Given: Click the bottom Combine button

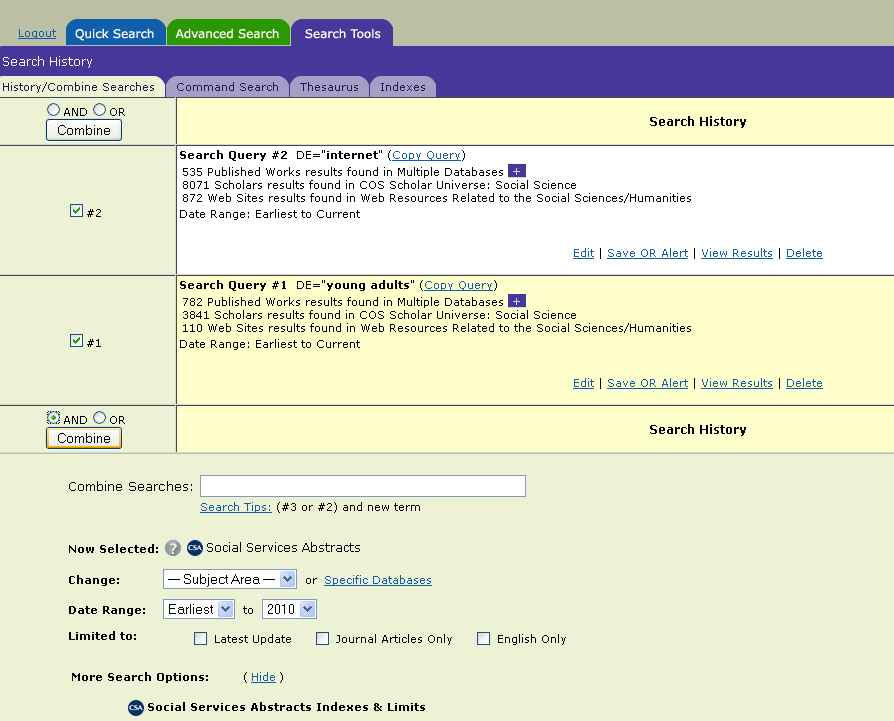Looking at the screenshot, I should tap(84, 438).
